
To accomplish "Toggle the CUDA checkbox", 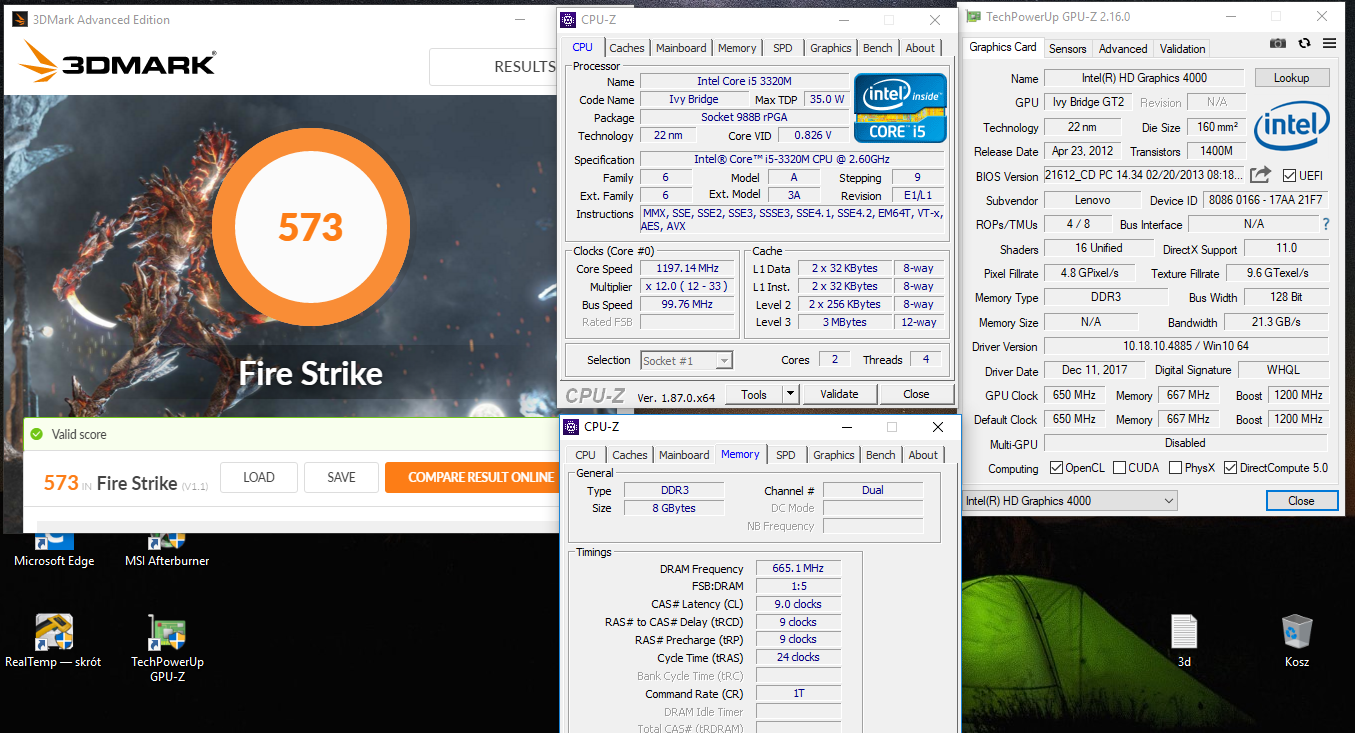I will pos(1119,468).
